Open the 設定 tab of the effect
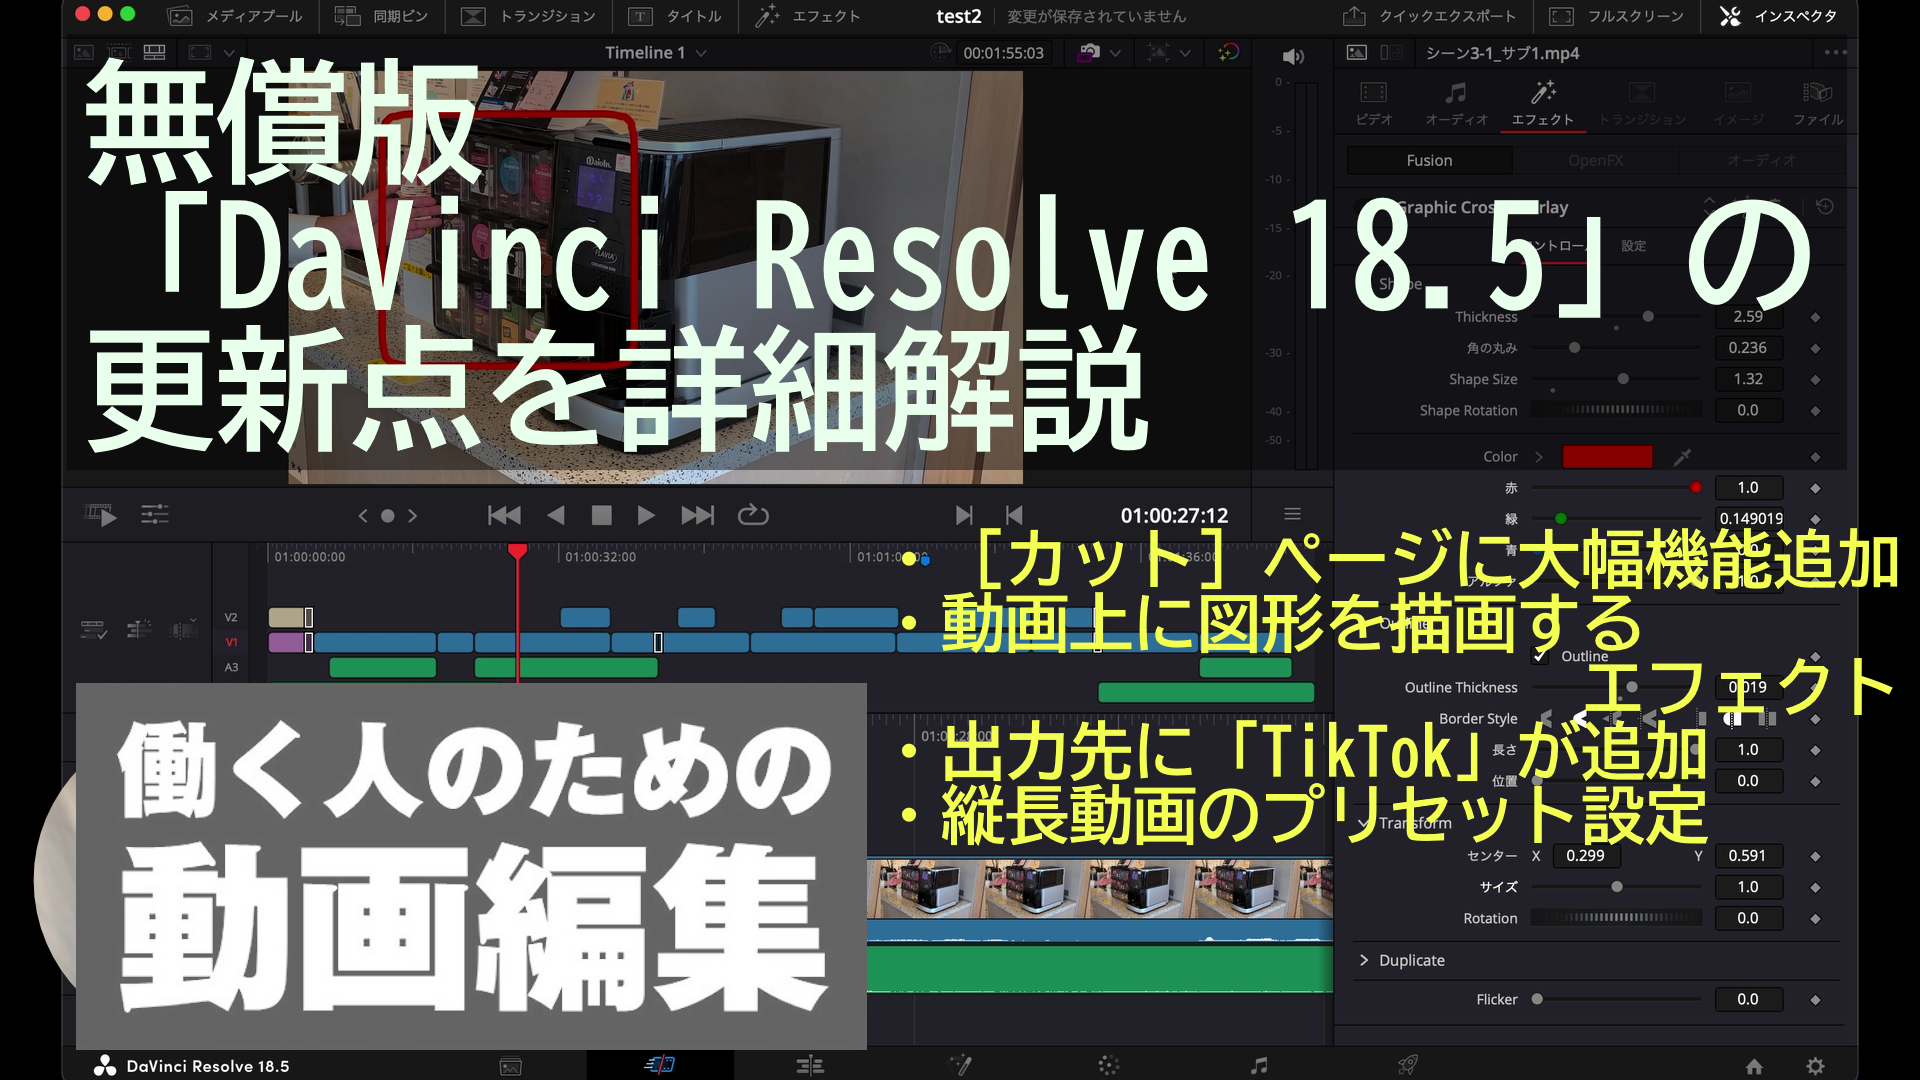This screenshot has height=1080, width=1920. [1634, 246]
